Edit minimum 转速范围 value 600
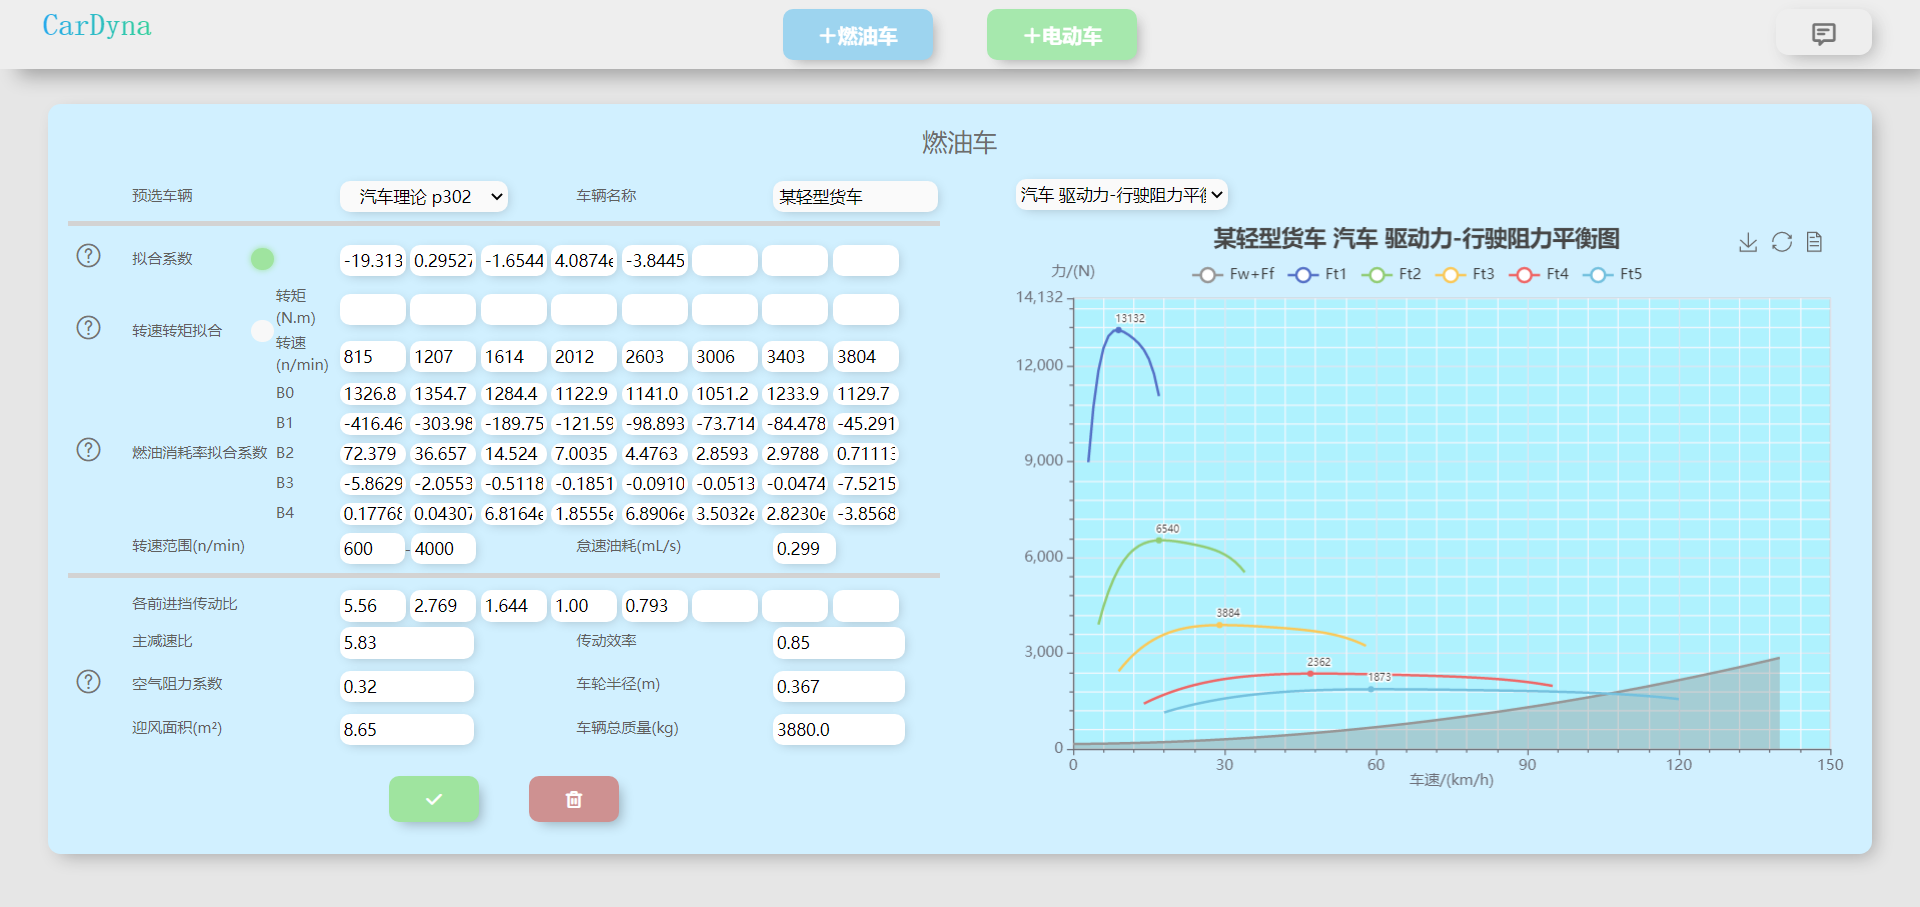This screenshot has width=1920, height=907. 372,549
